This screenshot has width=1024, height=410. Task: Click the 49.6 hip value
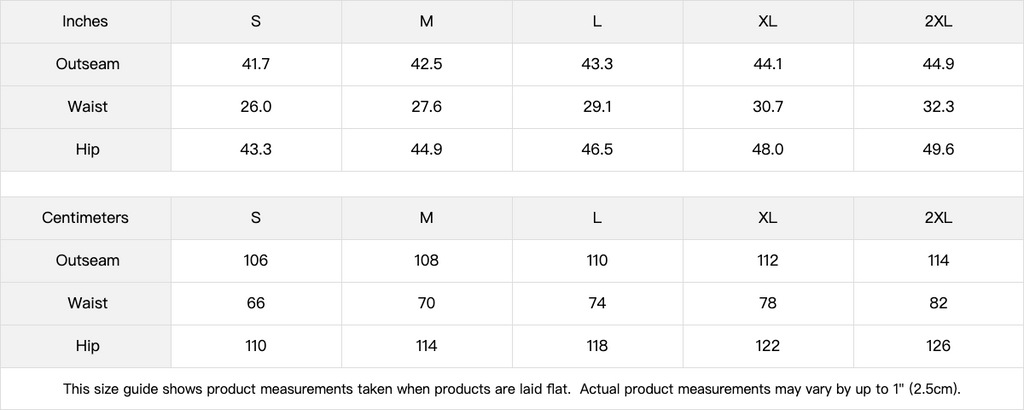tap(938, 149)
